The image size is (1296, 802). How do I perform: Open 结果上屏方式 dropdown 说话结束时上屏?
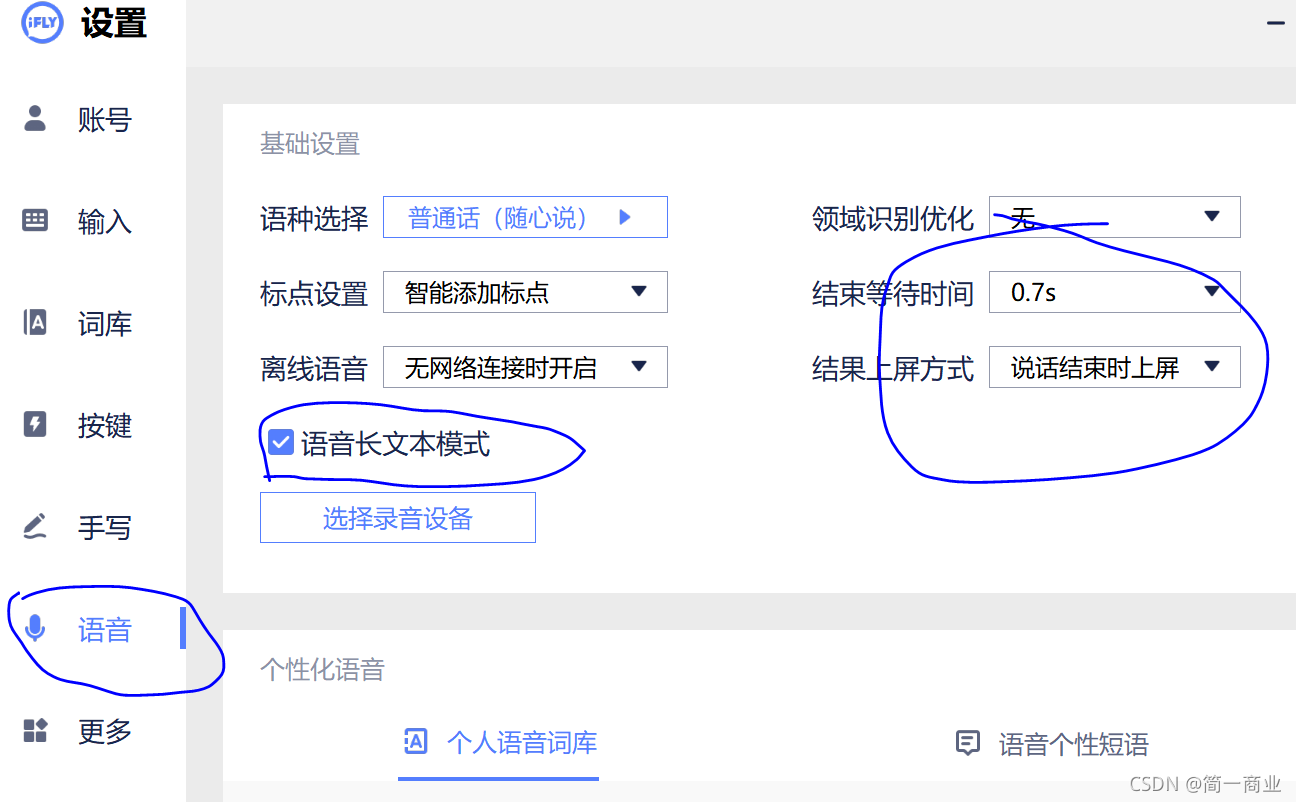1115,367
